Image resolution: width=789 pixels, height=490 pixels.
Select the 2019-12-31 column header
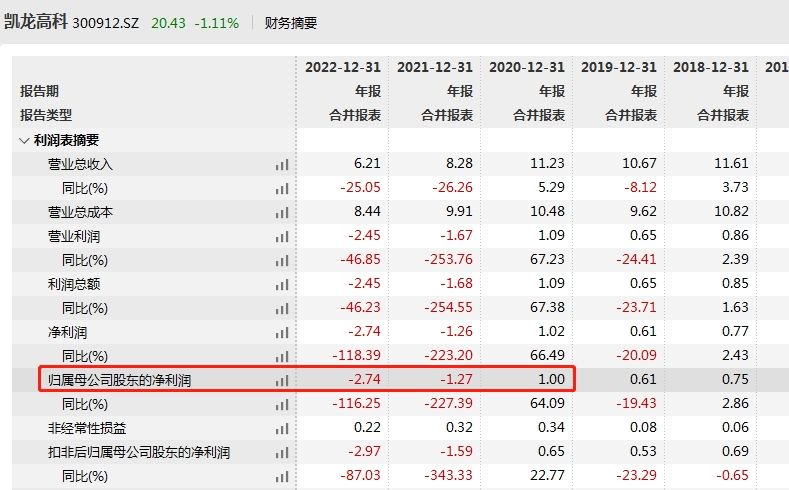tap(619, 67)
